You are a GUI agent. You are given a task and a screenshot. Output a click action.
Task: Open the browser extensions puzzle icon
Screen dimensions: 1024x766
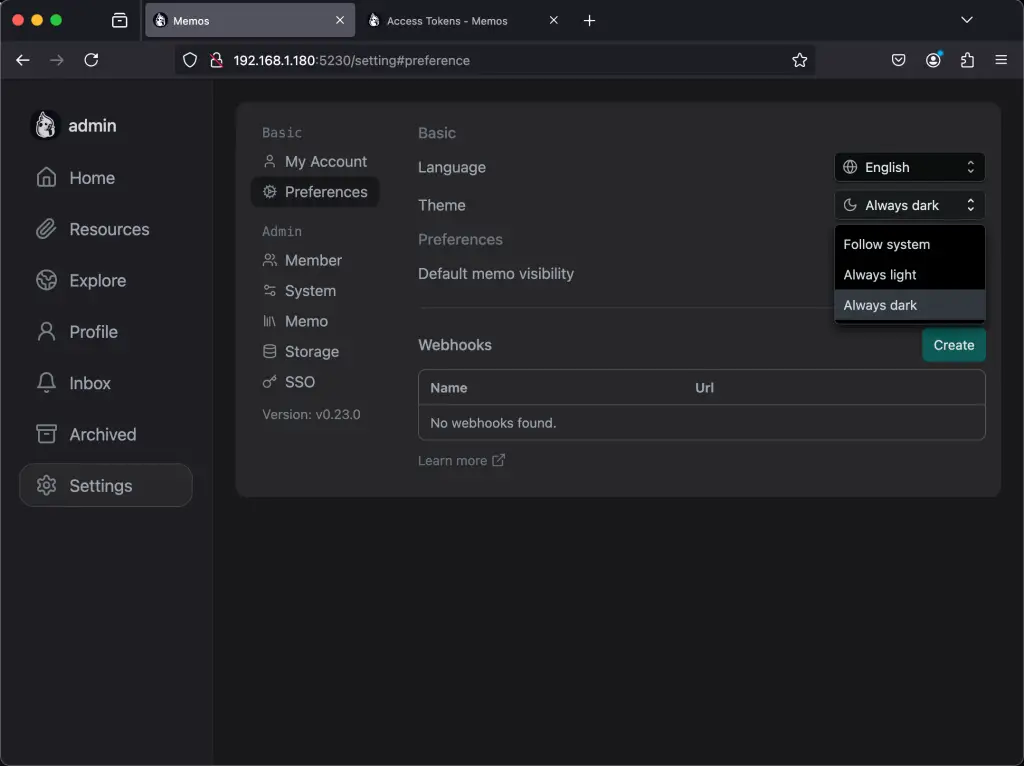pyautogui.click(x=967, y=60)
